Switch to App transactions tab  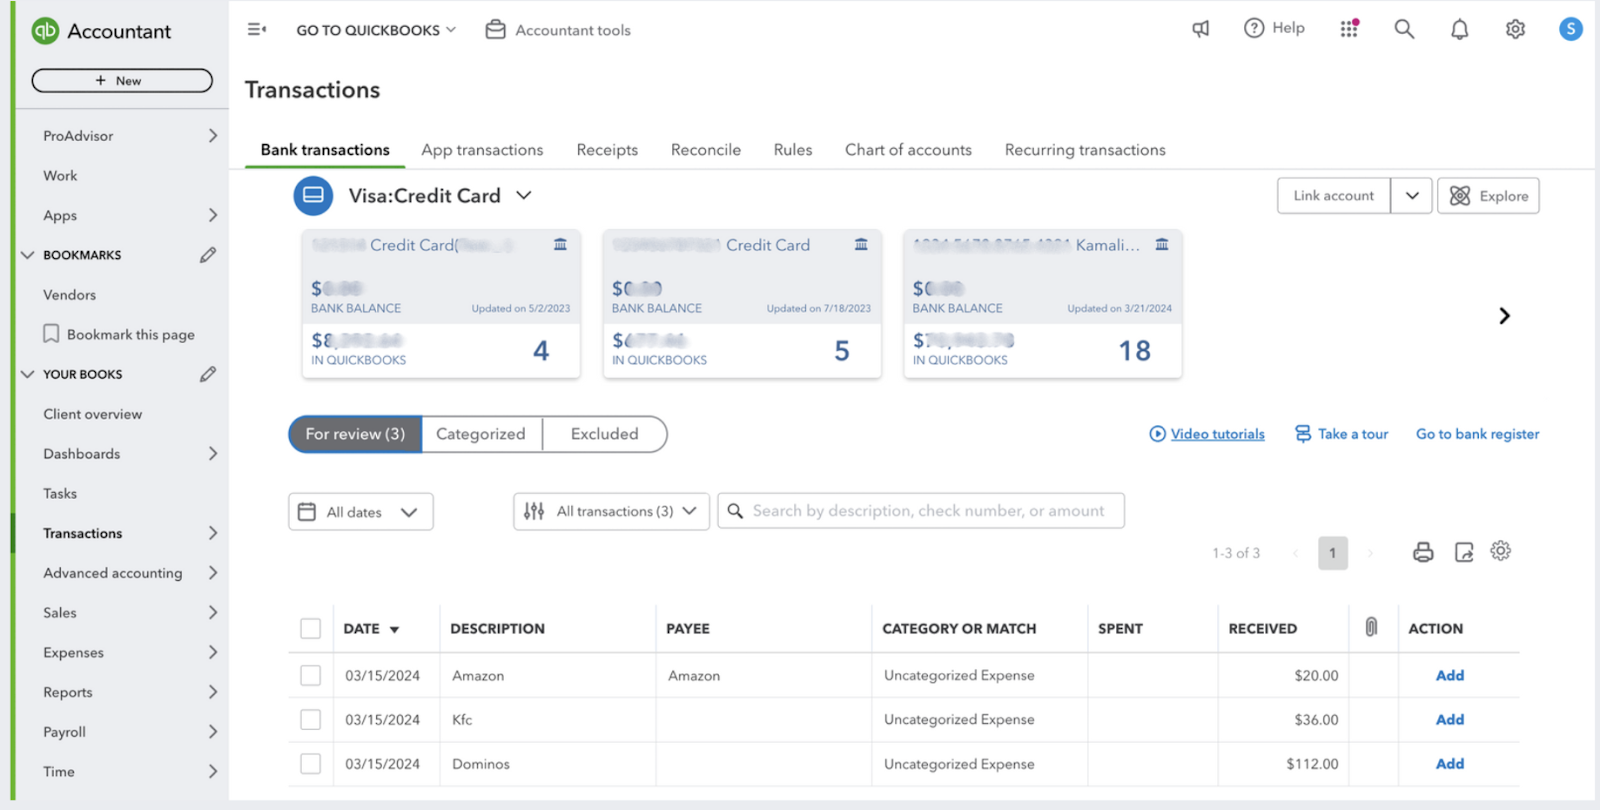482,150
